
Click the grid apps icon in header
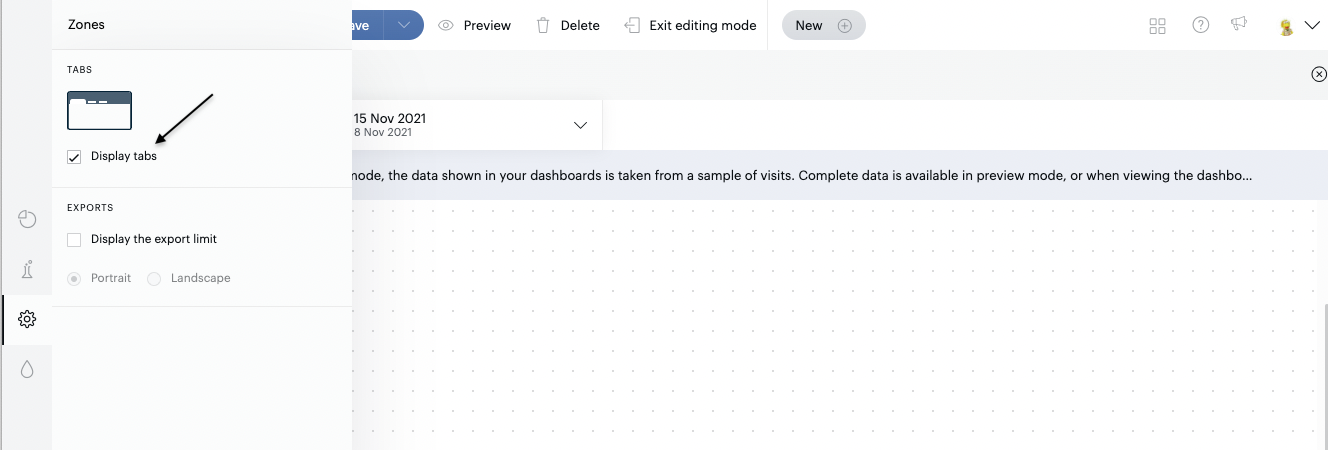[1158, 26]
